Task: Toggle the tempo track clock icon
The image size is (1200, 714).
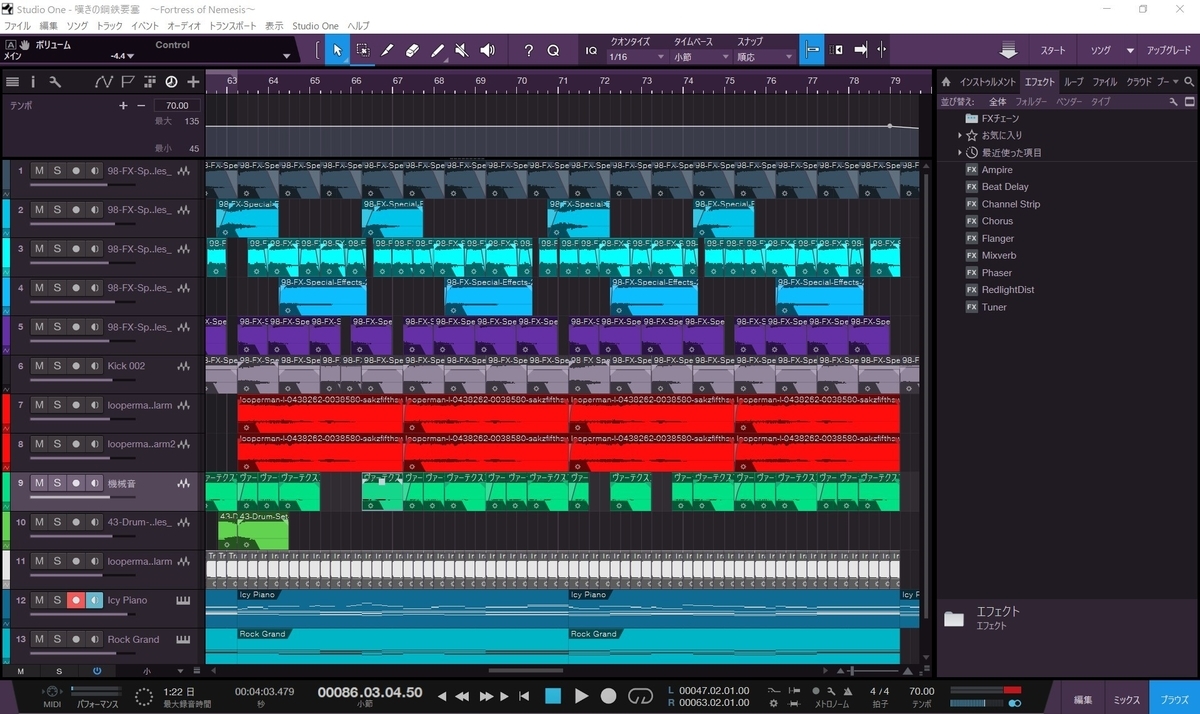Action: [171, 82]
